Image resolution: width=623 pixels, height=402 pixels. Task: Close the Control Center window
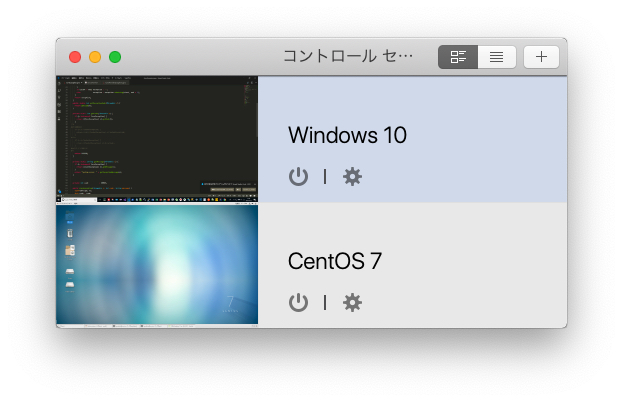coord(75,57)
